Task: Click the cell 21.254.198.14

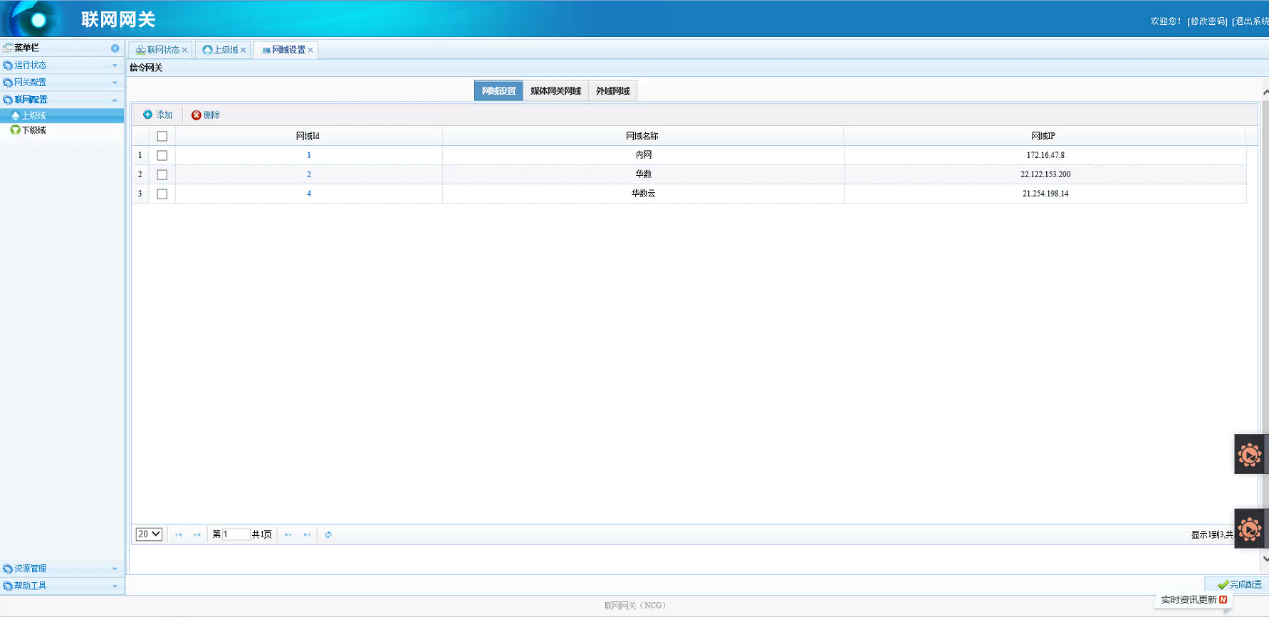Action: tap(1045, 193)
